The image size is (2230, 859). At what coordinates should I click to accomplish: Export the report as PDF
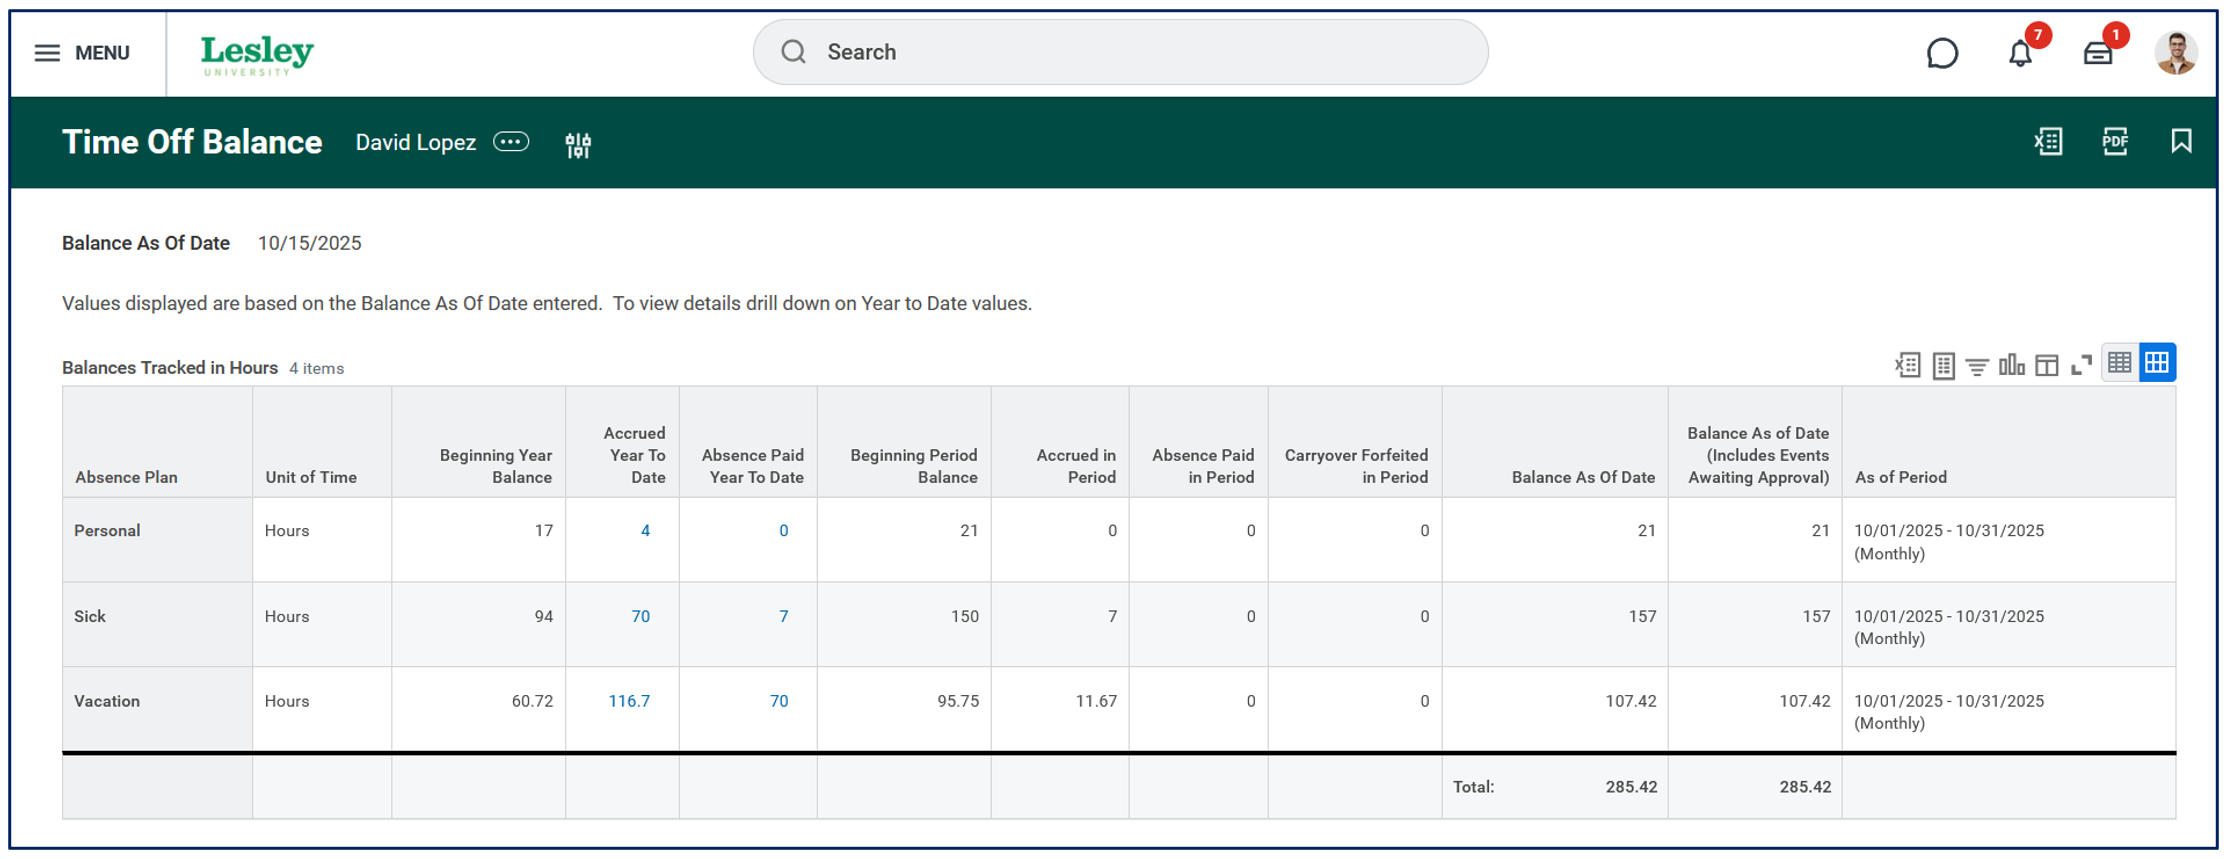click(x=2115, y=142)
